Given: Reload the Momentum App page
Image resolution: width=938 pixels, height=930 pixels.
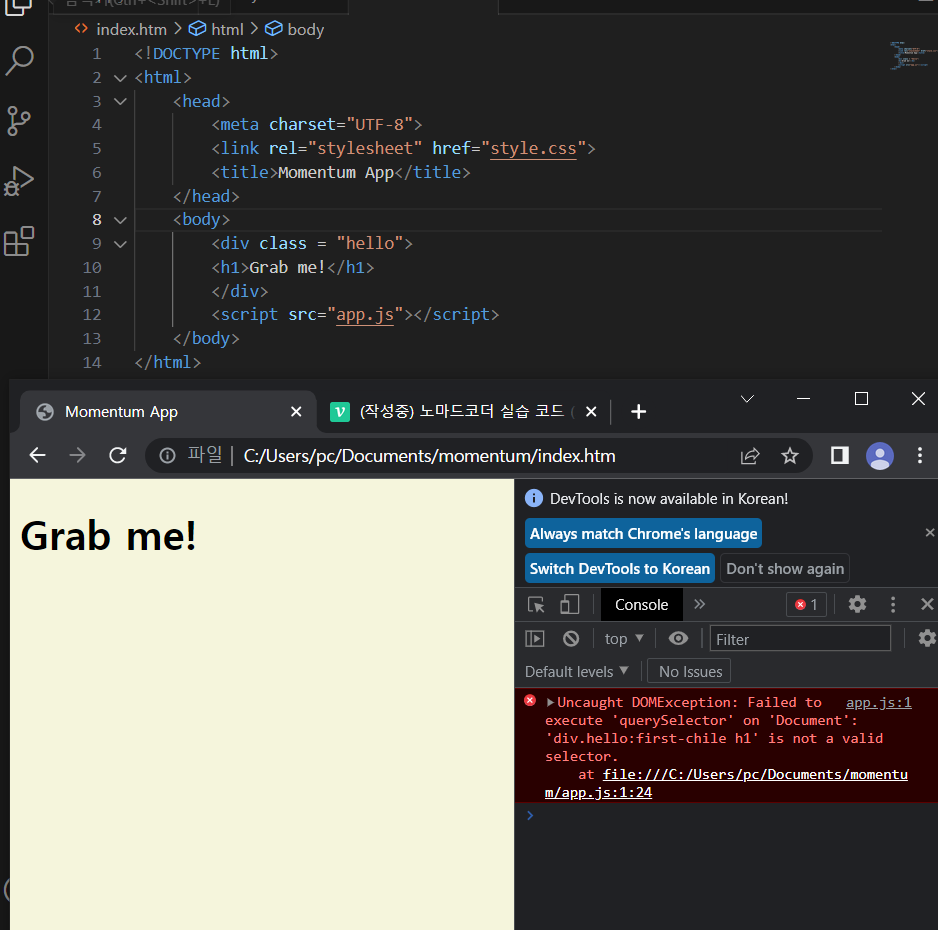Looking at the screenshot, I should (118, 456).
